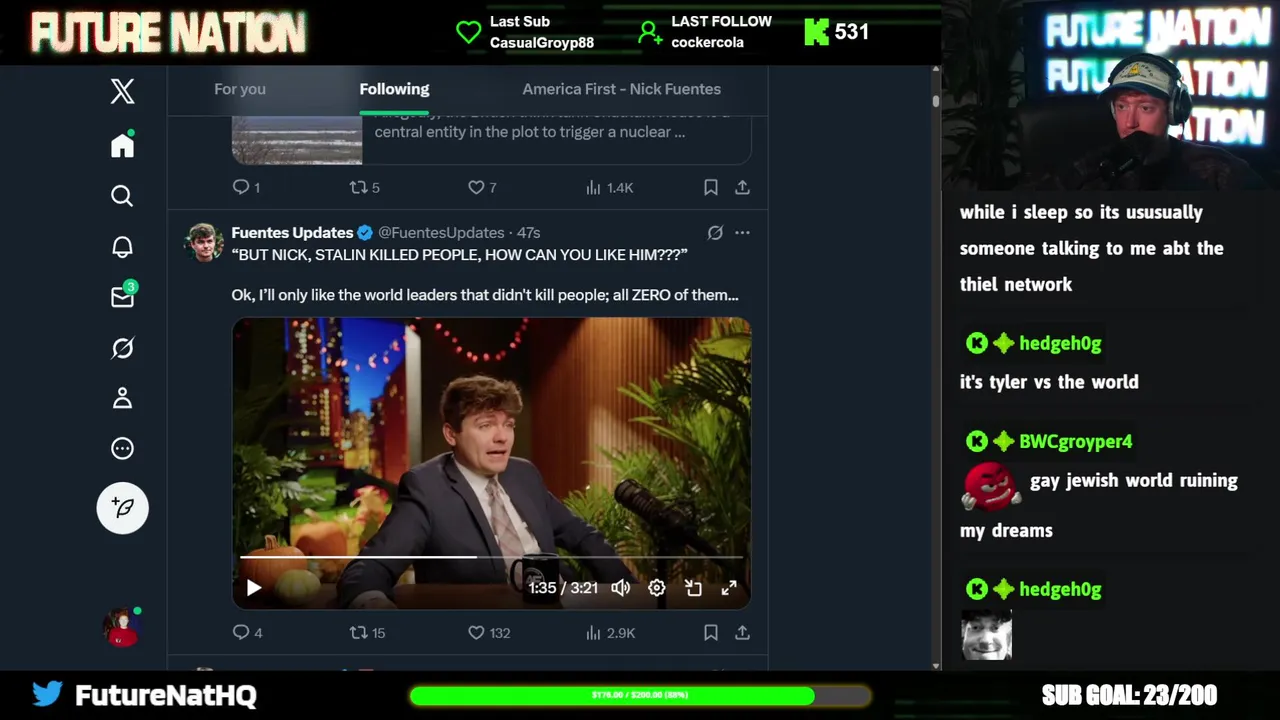Reply to Fuentes post with 4 replies
The height and width of the screenshot is (720, 1280).
pos(247,632)
